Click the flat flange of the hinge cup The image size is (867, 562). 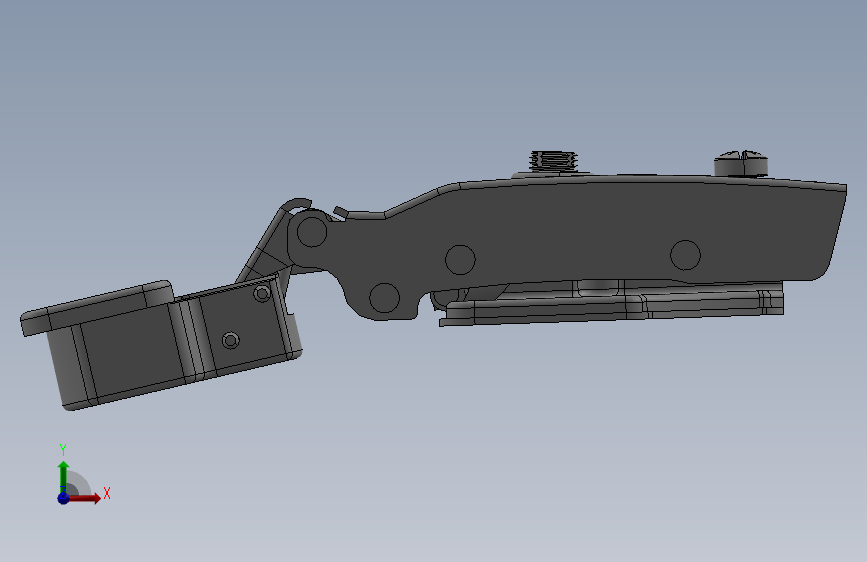(x=97, y=307)
